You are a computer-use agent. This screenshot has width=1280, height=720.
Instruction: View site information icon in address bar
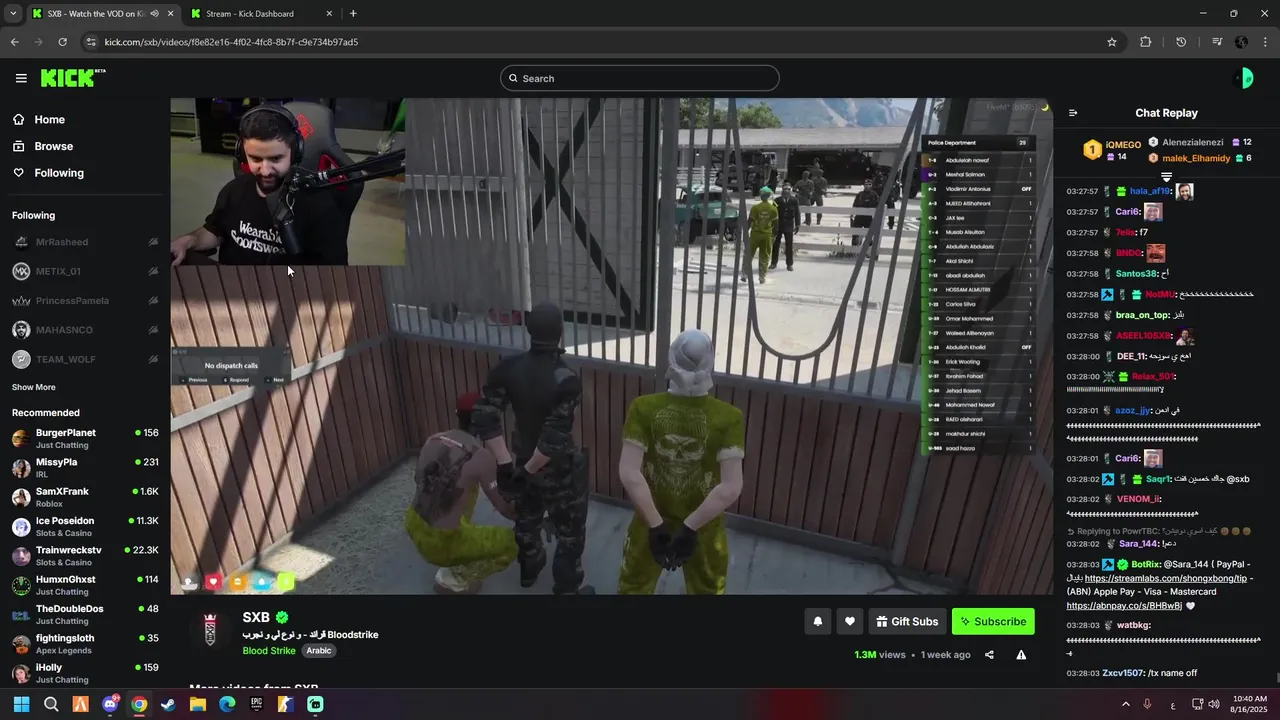91,42
